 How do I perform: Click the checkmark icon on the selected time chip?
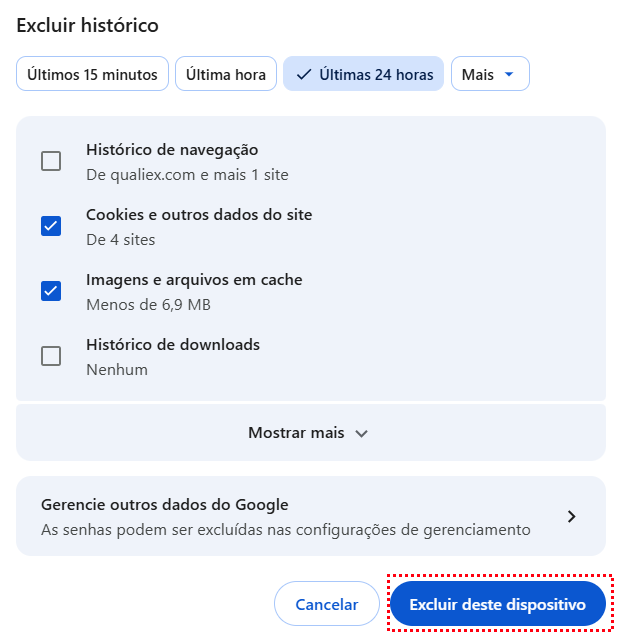tap(304, 74)
